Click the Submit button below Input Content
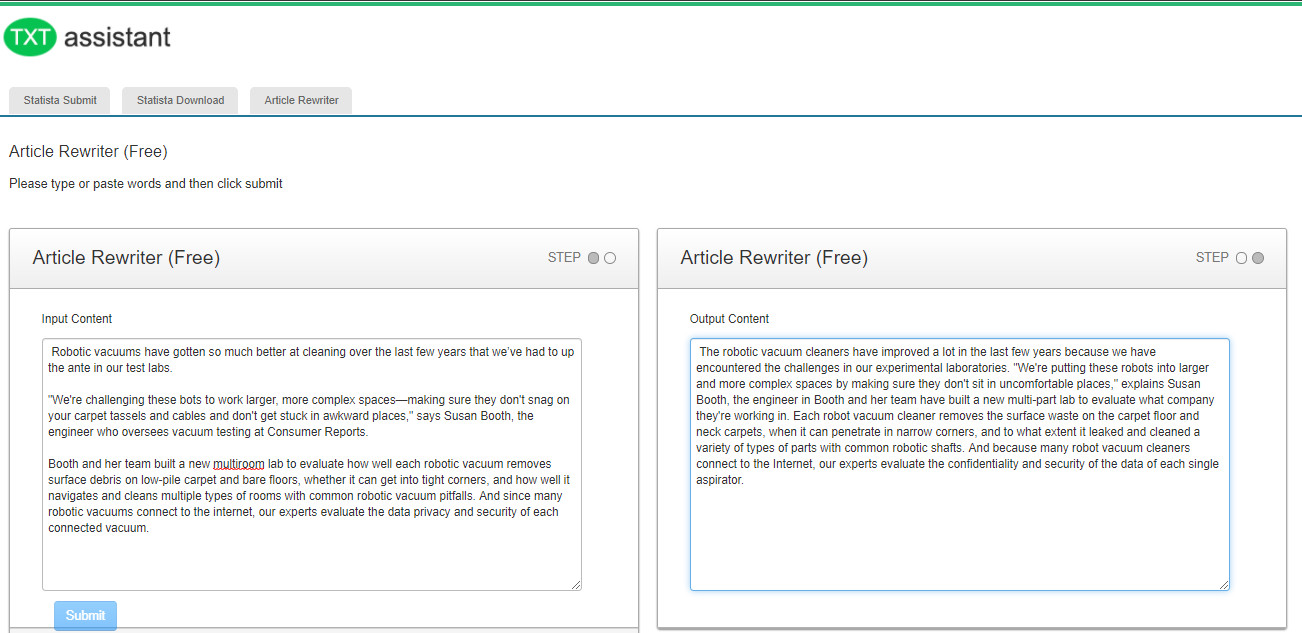This screenshot has height=633, width=1302. pyautogui.click(x=85, y=615)
